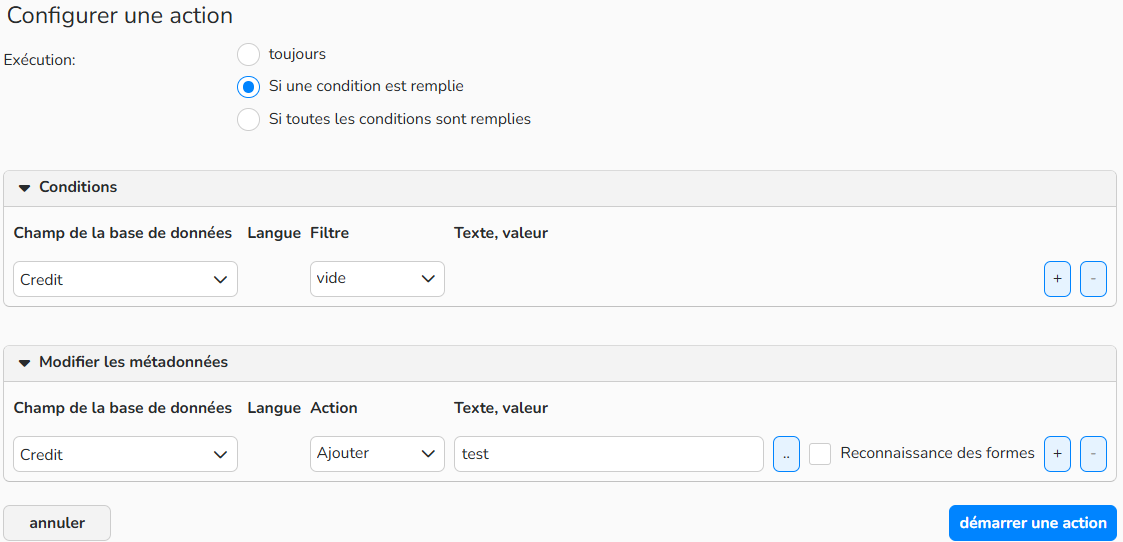Add a metadata row with plus button
1123x542 pixels.
coord(1057,454)
